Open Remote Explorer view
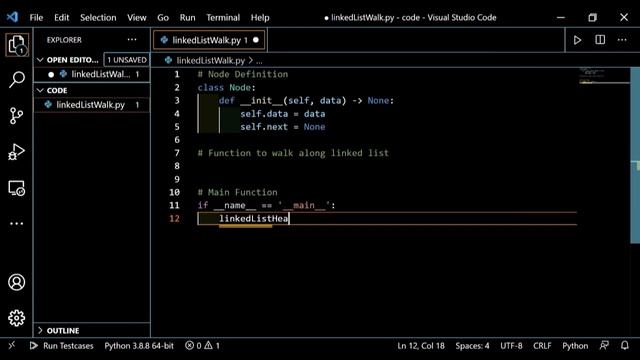640x360 pixels. 17,188
